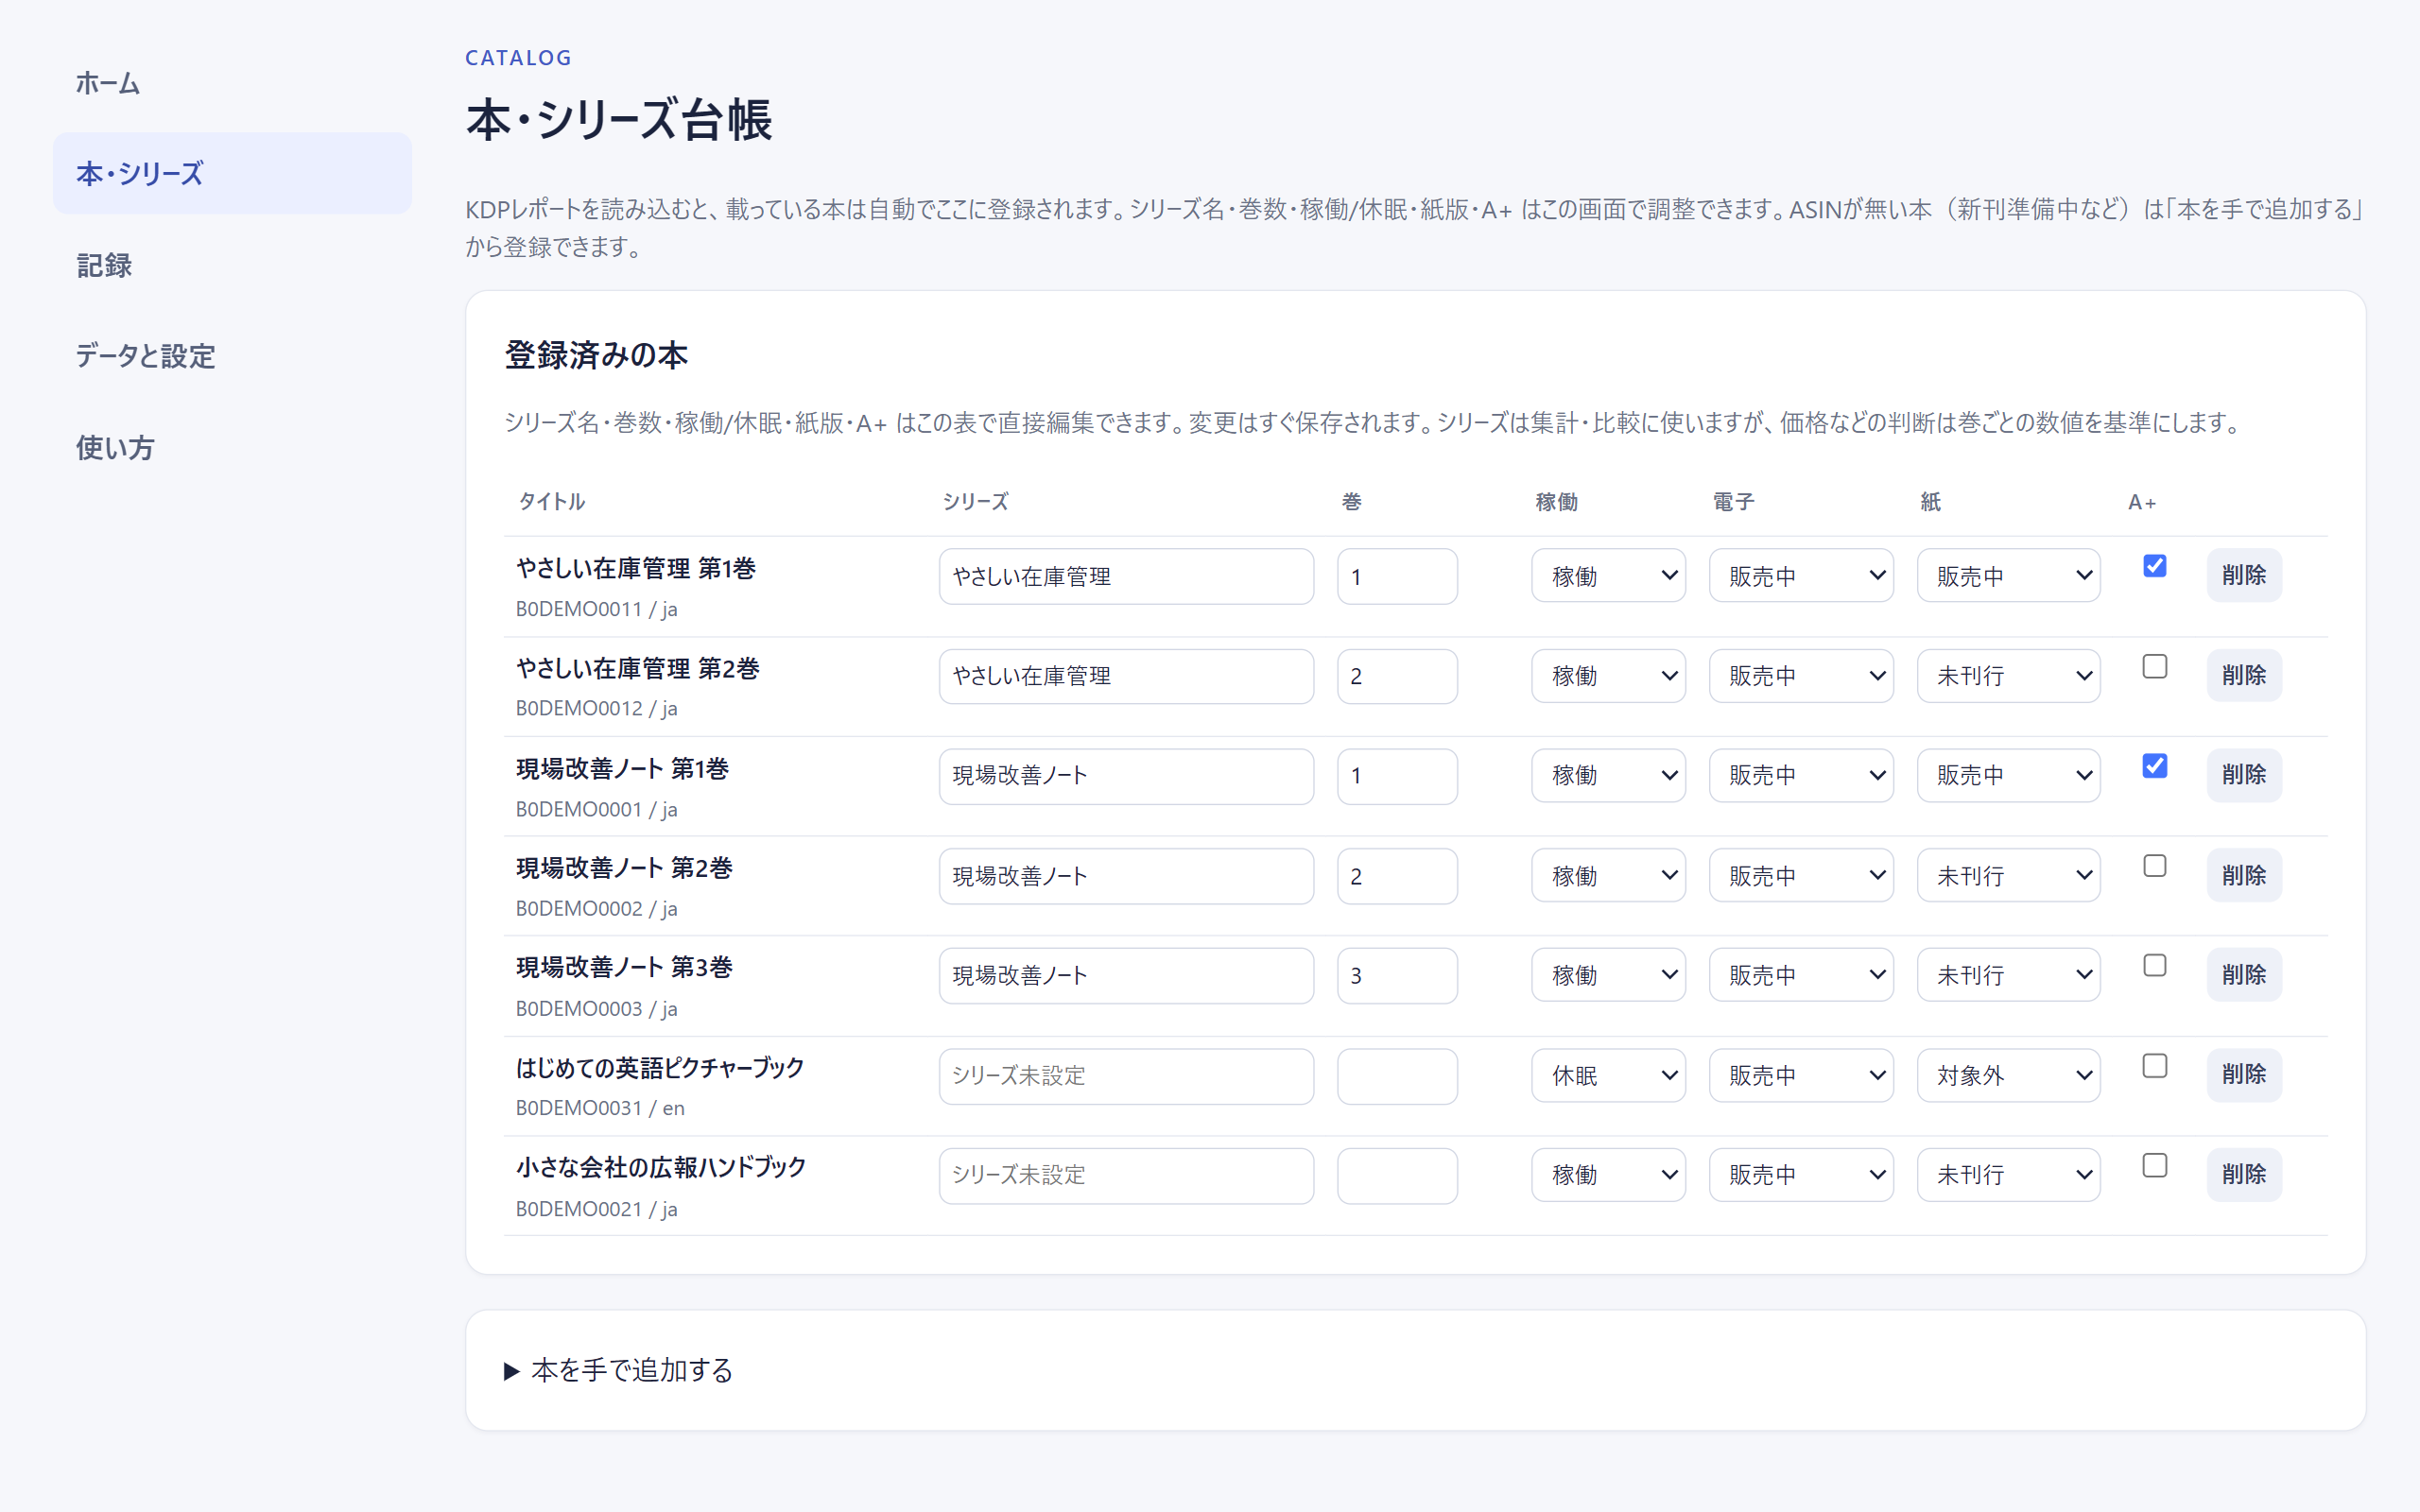The height and width of the screenshot is (1512, 2420).
Task: Enable A+ for 現場改善ノート 第2巻
Action: (2155, 866)
